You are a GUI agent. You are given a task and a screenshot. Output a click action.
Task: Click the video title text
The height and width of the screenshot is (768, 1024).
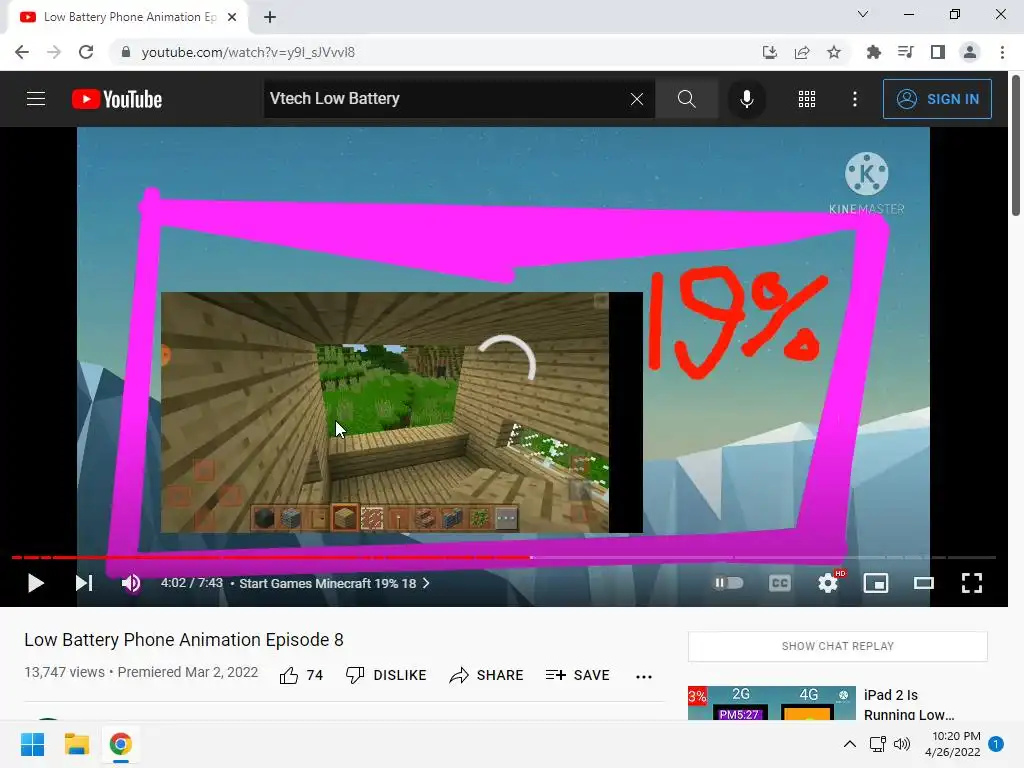(184, 640)
